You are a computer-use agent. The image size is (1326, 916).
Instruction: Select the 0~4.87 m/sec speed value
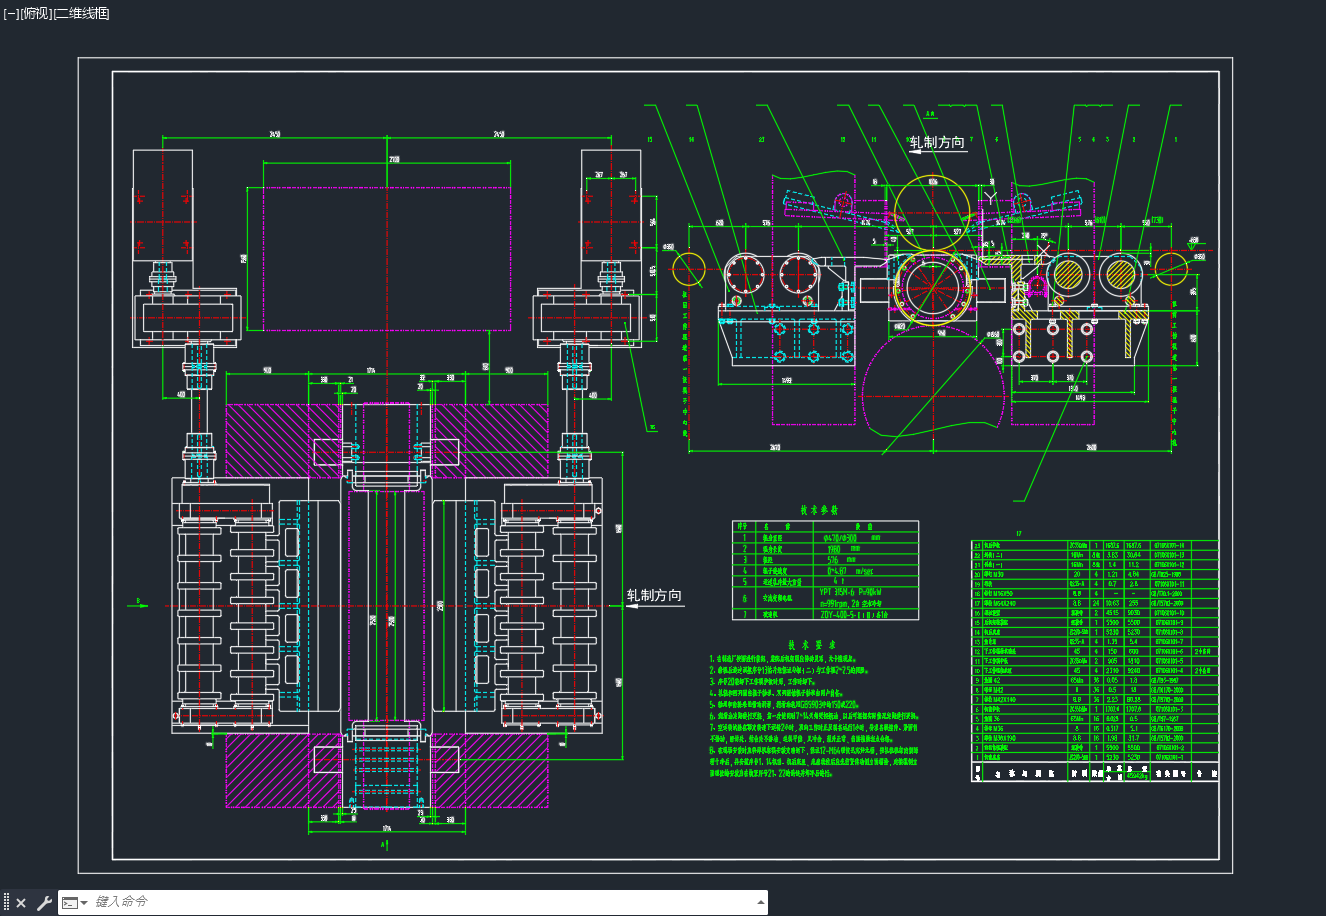(852, 570)
